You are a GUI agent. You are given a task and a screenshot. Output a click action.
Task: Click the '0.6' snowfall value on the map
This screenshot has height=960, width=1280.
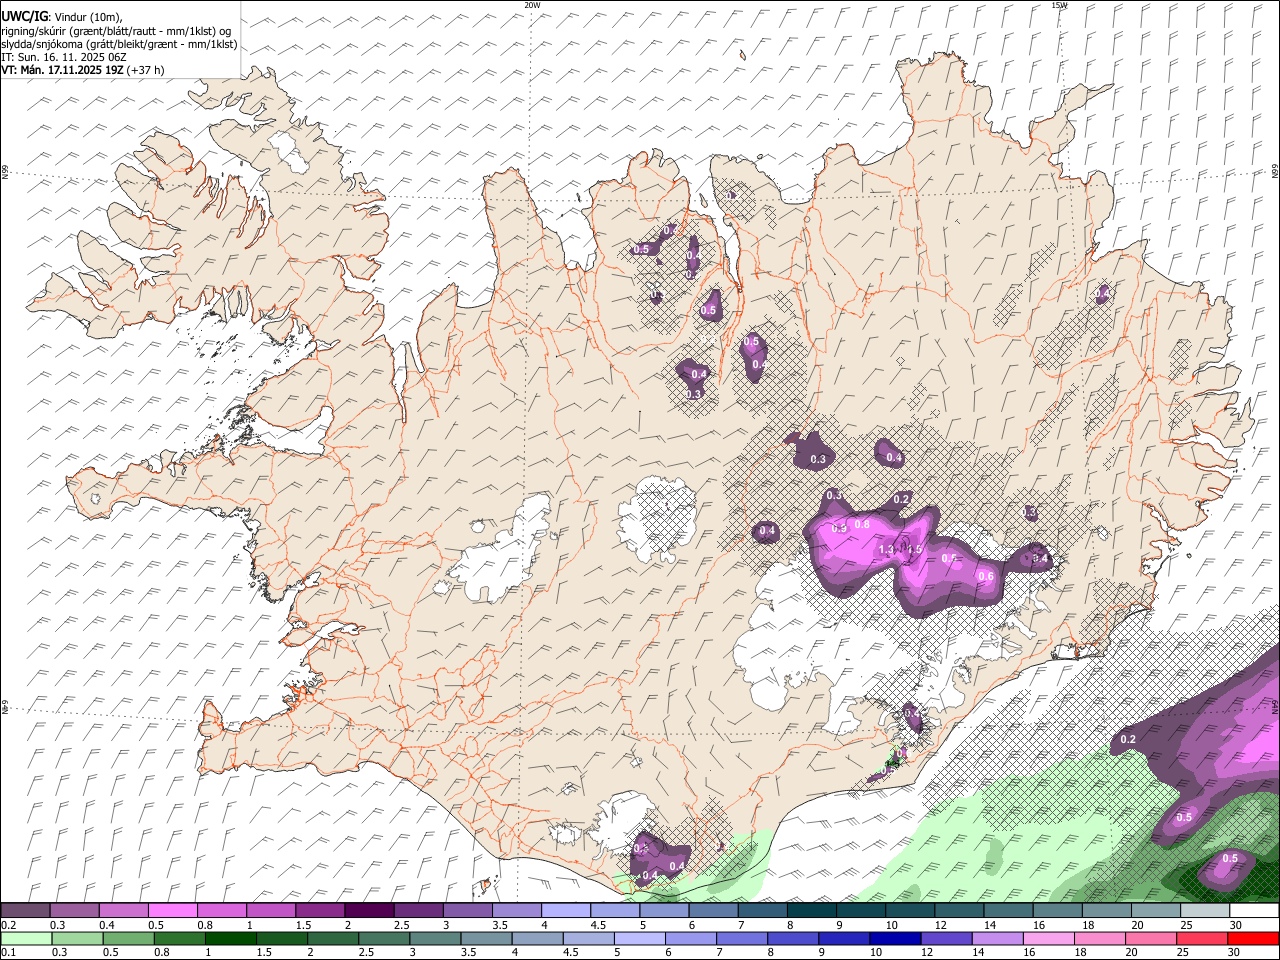pos(985,576)
